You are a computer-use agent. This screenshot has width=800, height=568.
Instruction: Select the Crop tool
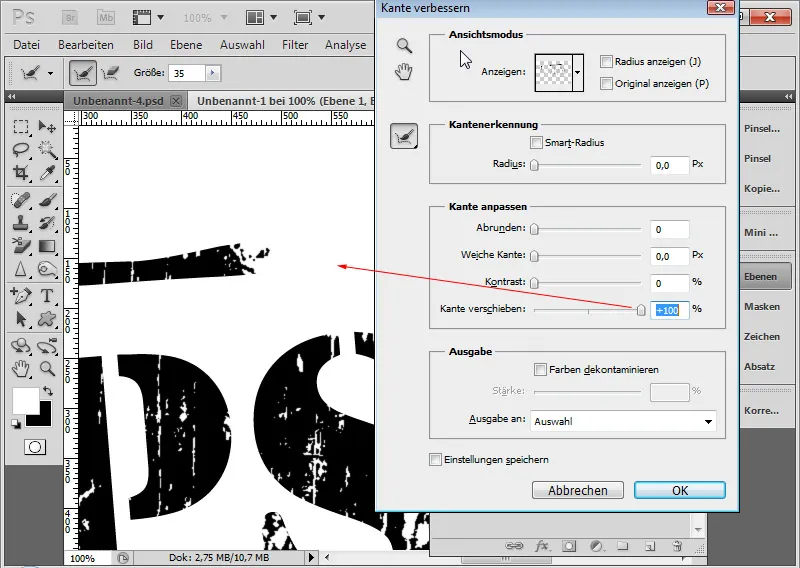(x=20, y=173)
